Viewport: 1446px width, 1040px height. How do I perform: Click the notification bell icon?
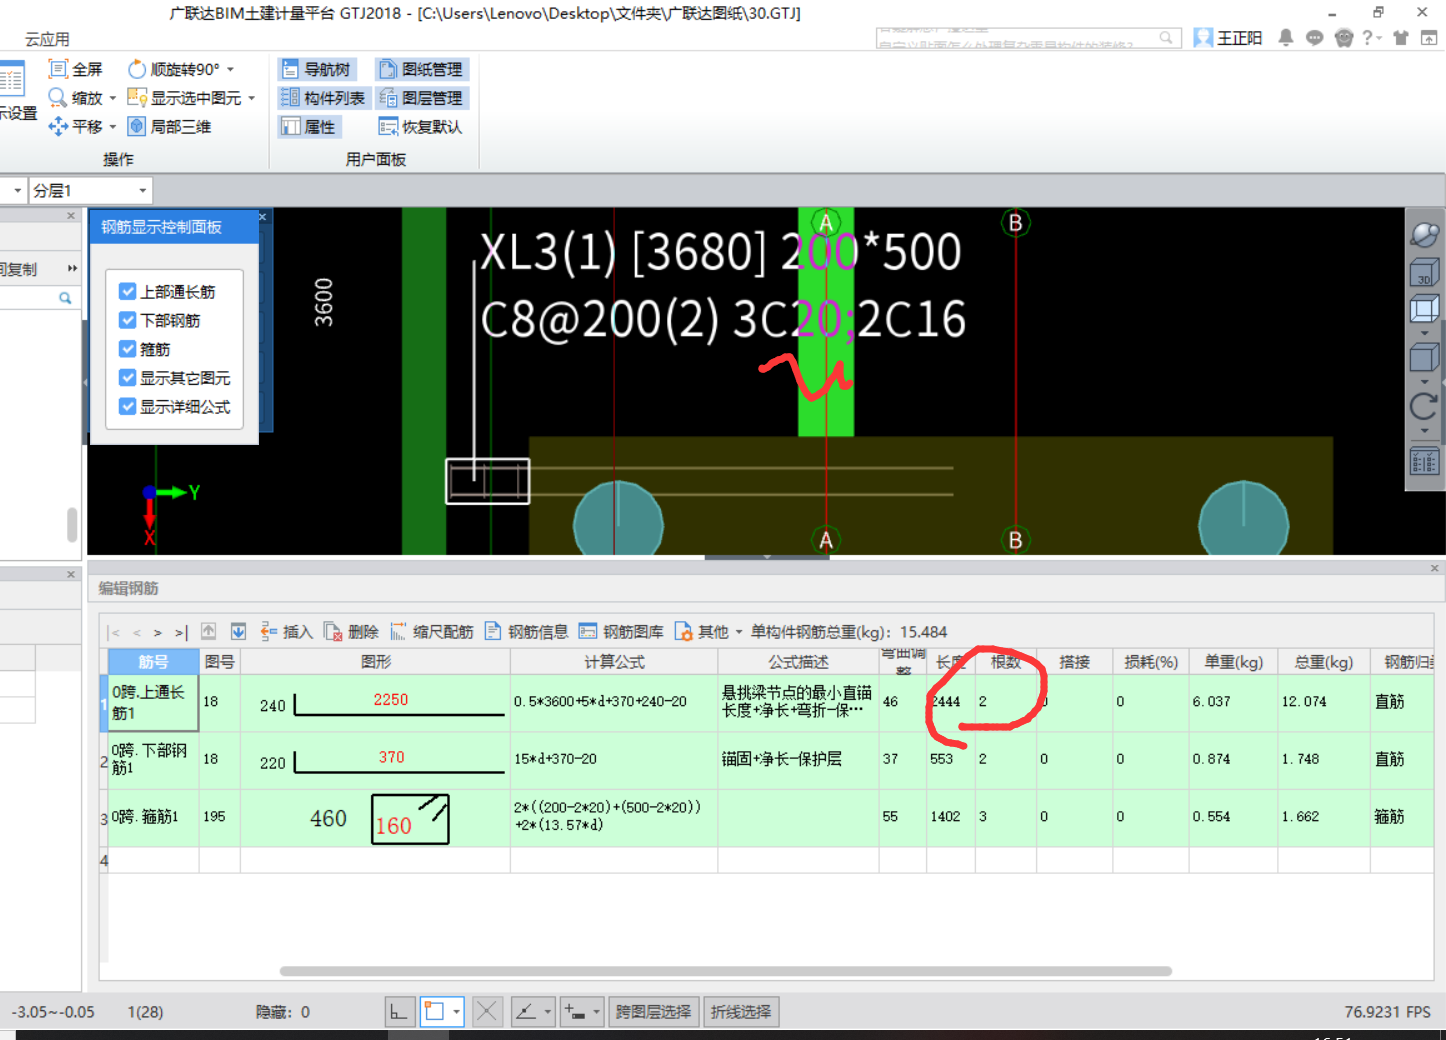click(1286, 38)
